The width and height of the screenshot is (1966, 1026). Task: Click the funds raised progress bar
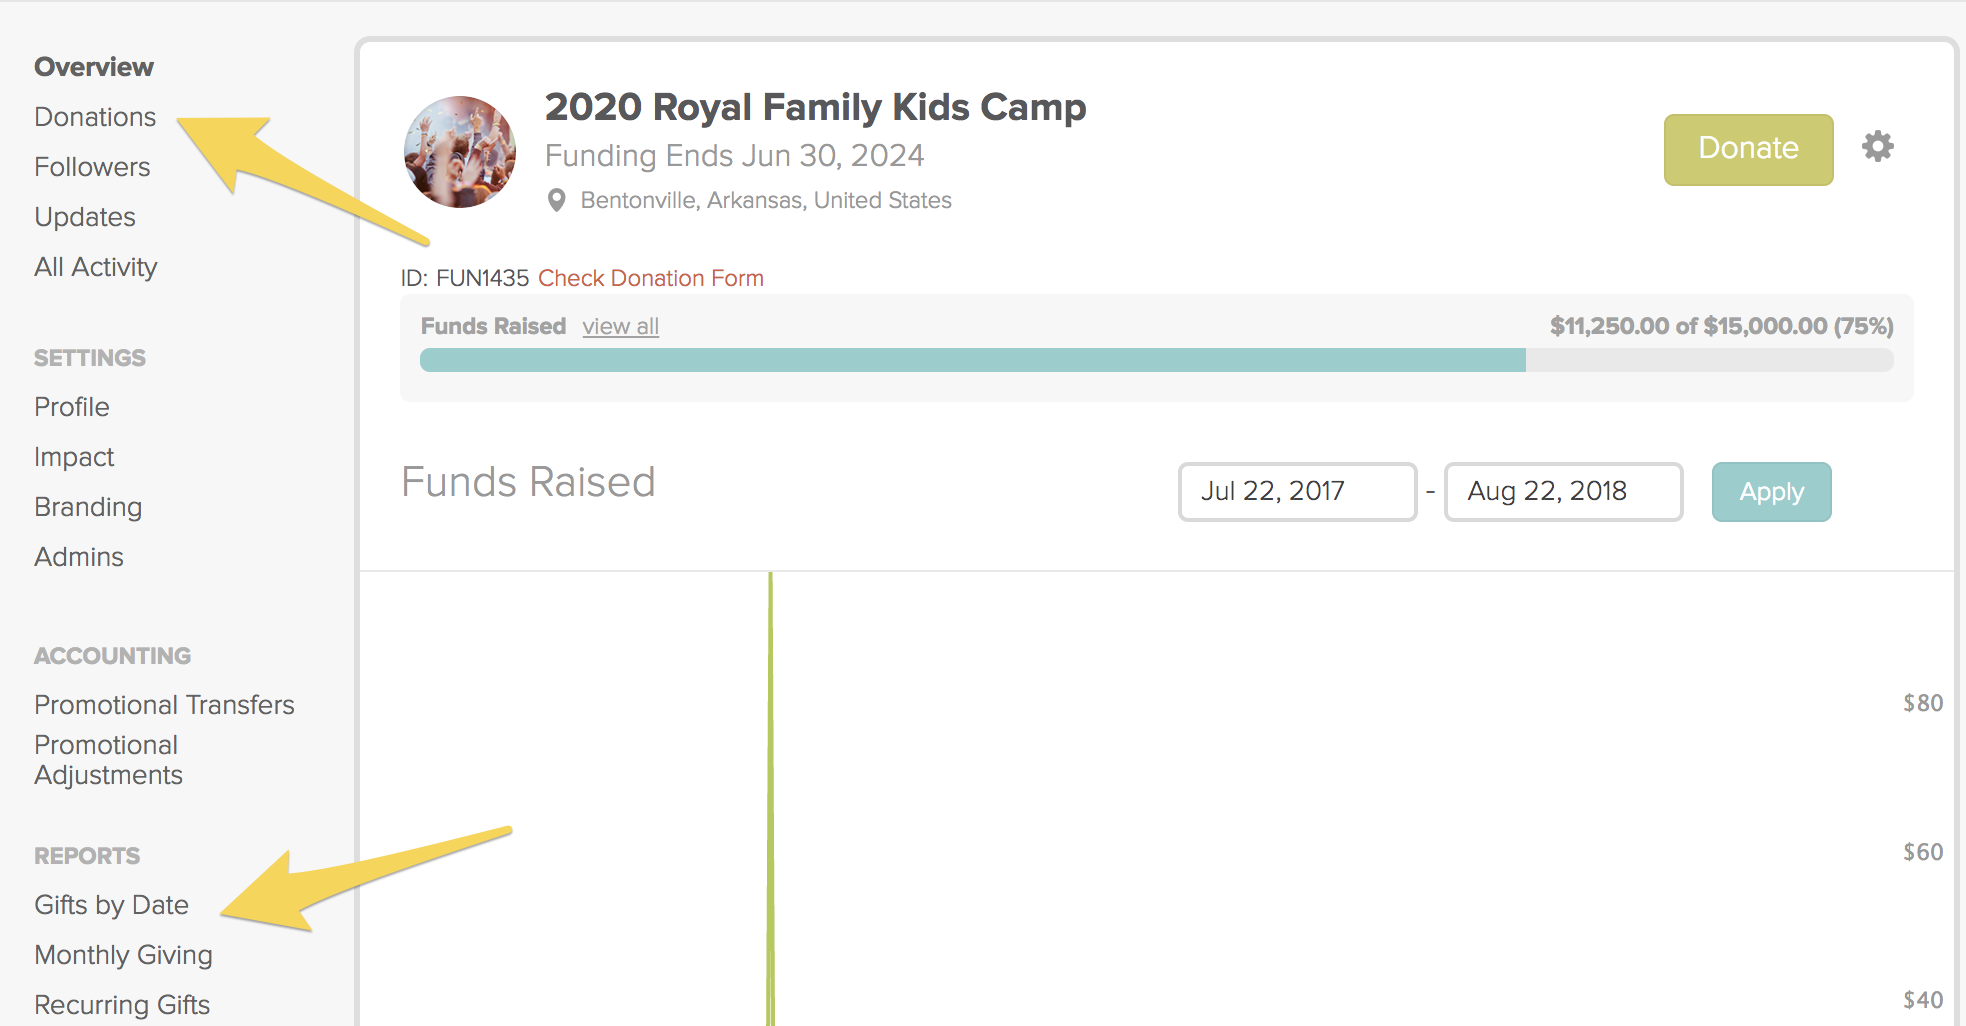click(1157, 360)
